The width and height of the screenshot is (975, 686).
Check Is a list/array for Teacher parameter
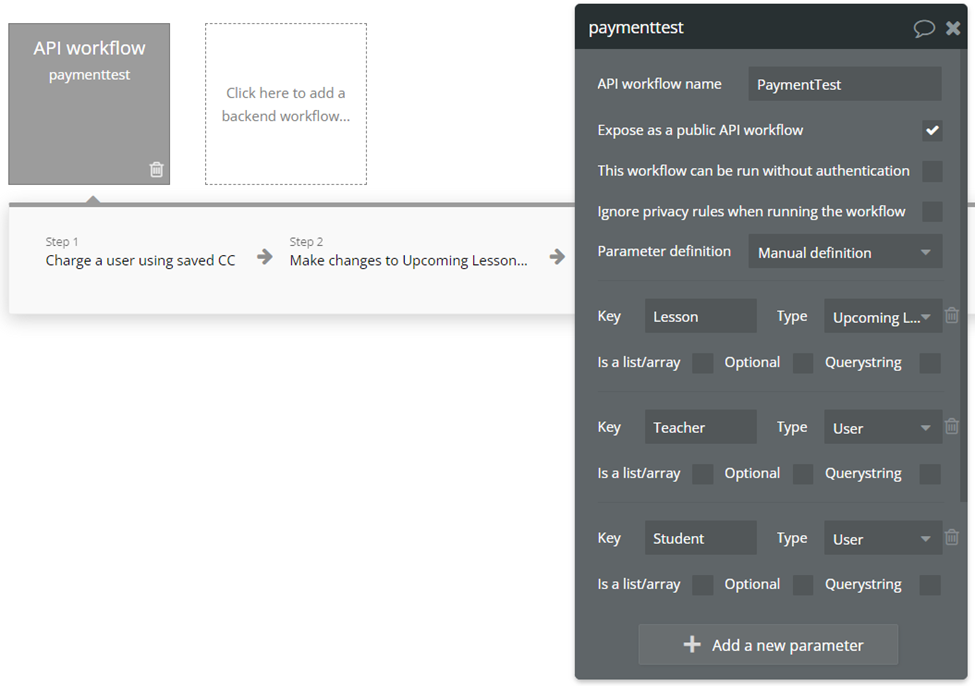703,474
